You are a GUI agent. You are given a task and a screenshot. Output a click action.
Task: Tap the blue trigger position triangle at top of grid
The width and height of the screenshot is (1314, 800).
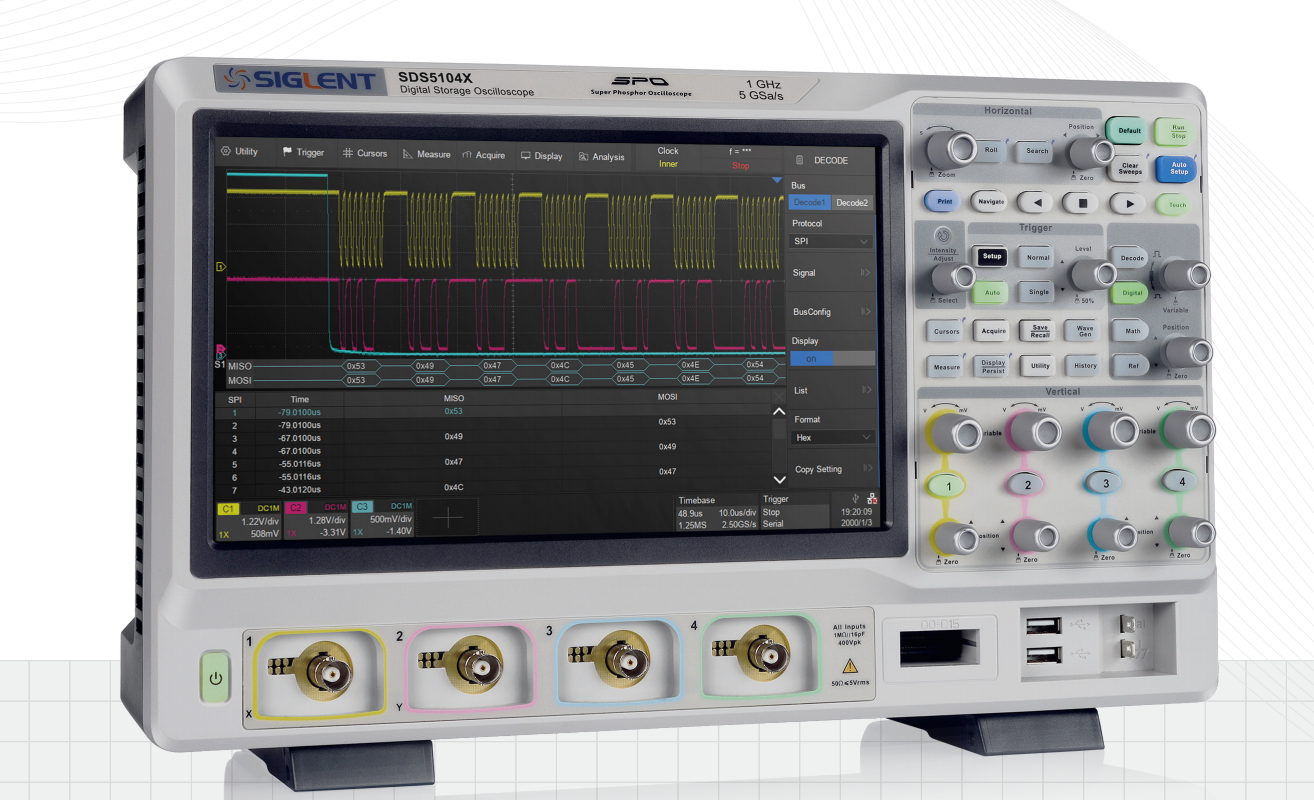tap(777, 181)
